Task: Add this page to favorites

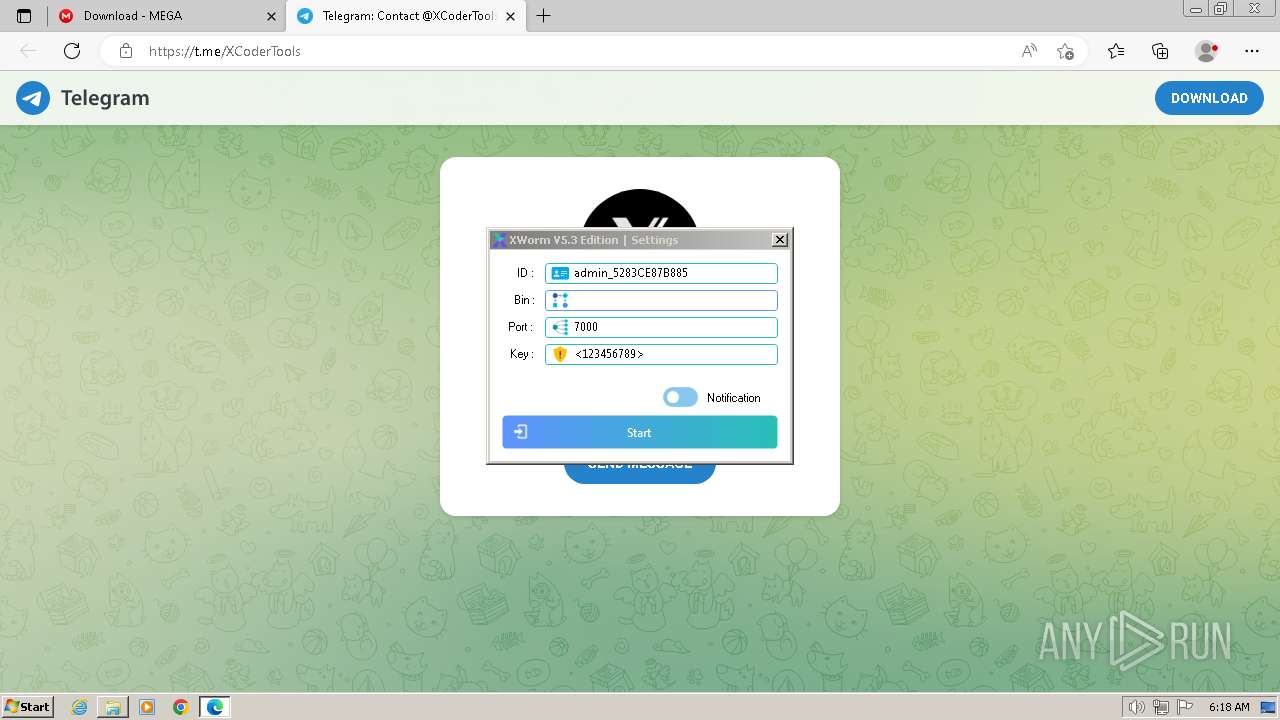Action: coord(1065,51)
